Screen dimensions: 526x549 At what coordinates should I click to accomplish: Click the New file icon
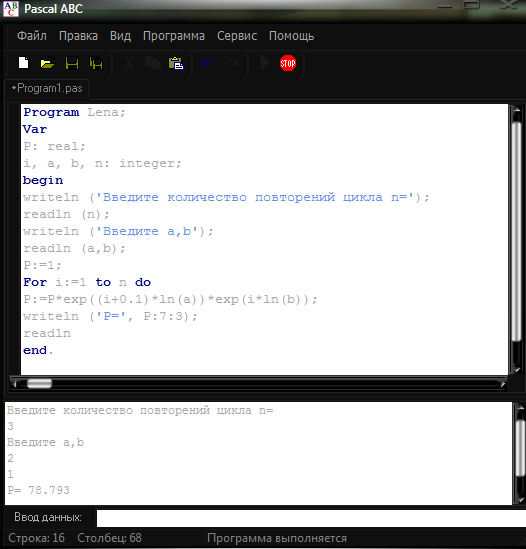click(23, 63)
